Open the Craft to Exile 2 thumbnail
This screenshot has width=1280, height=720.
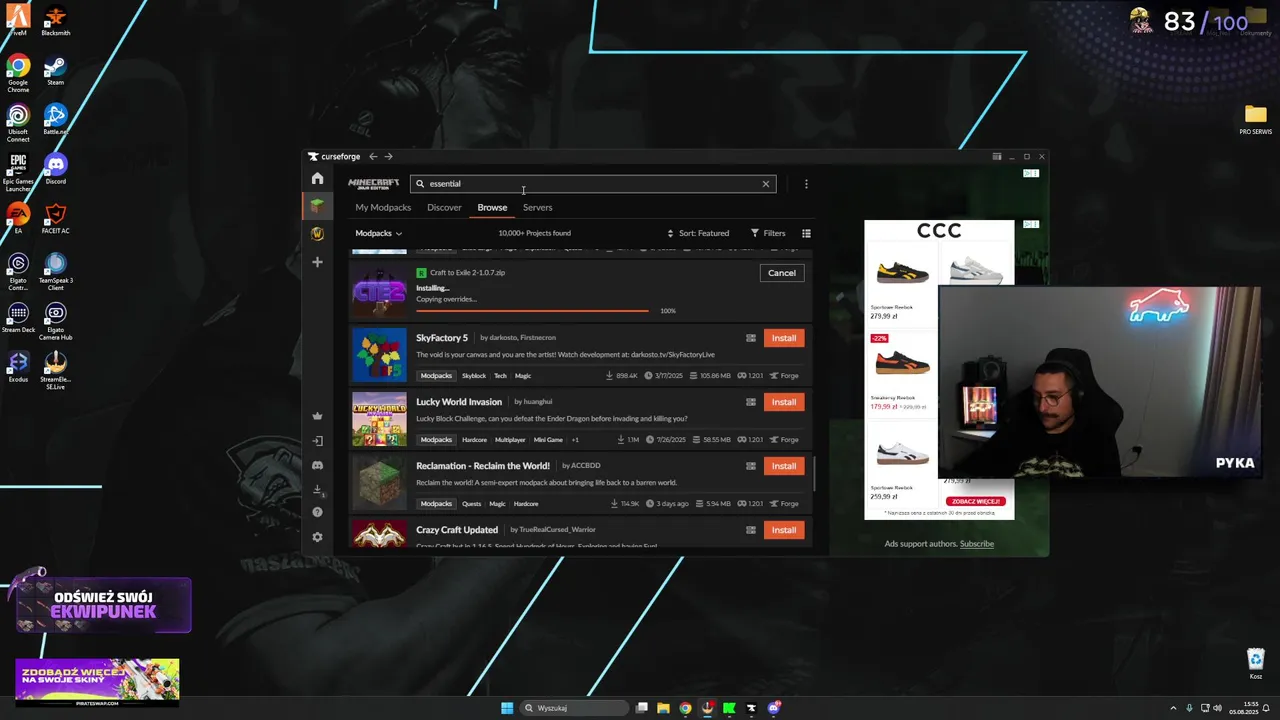point(379,289)
